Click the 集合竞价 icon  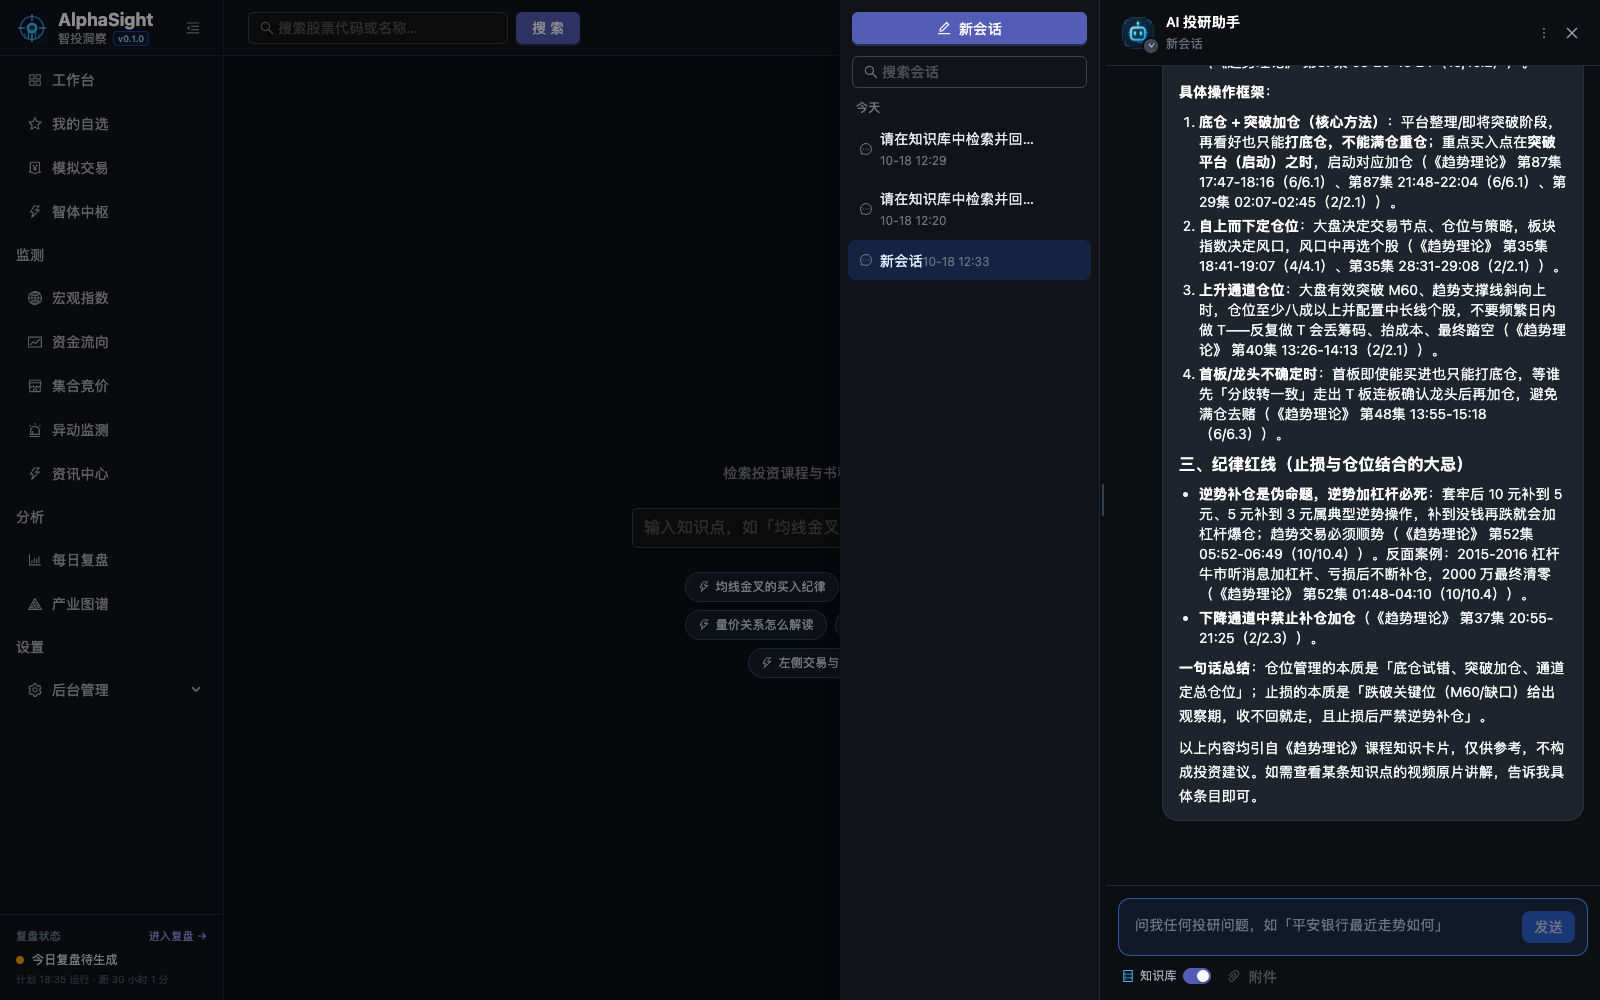tap(35, 386)
